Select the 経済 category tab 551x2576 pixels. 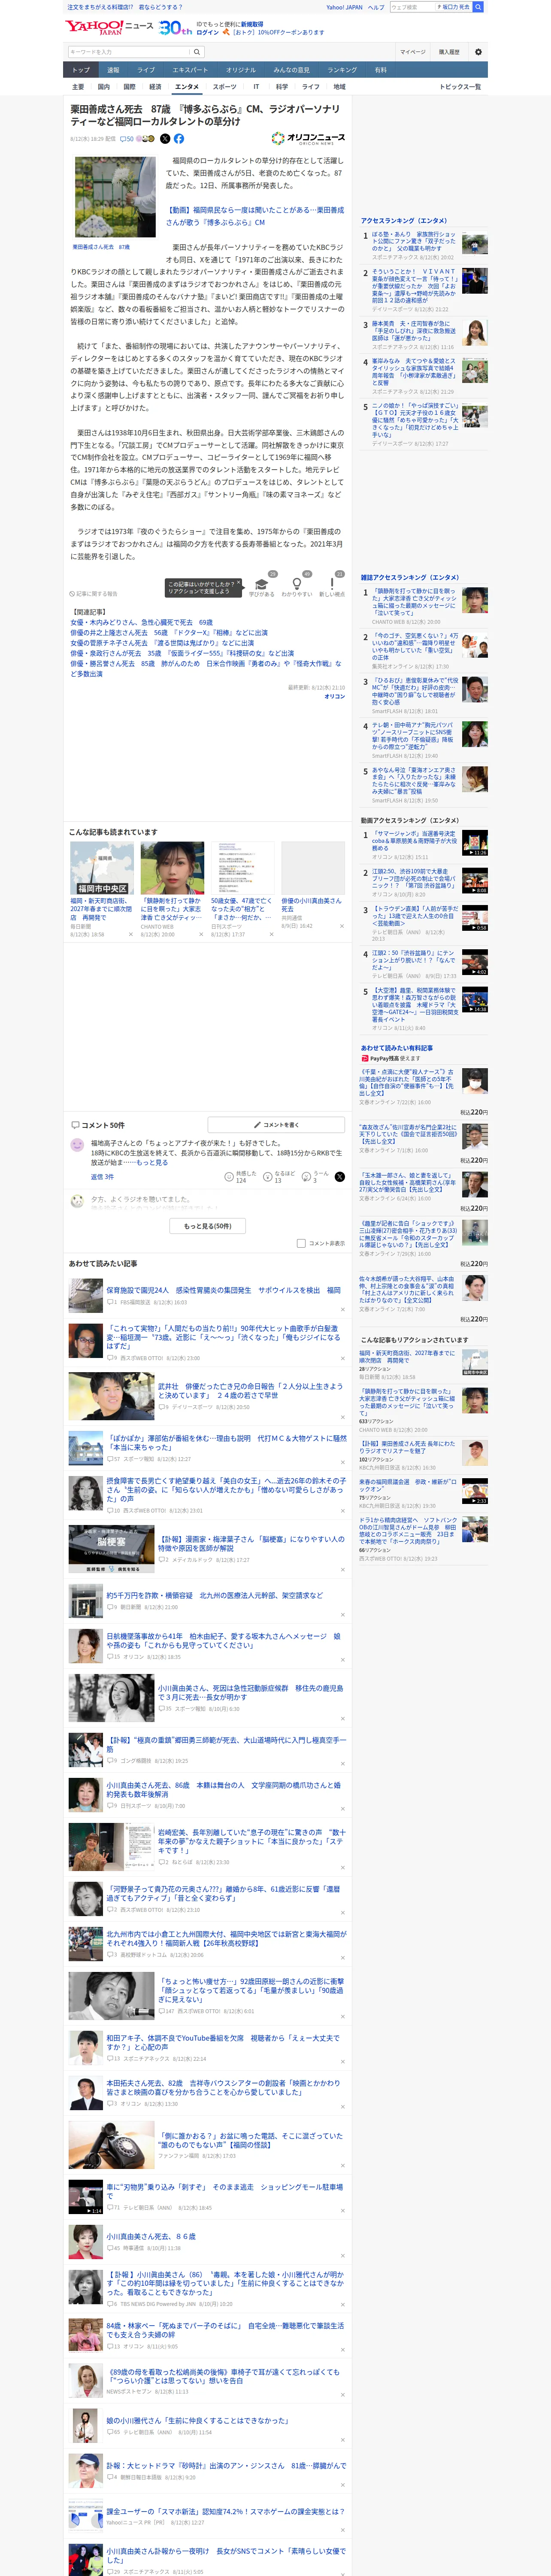coord(155,87)
